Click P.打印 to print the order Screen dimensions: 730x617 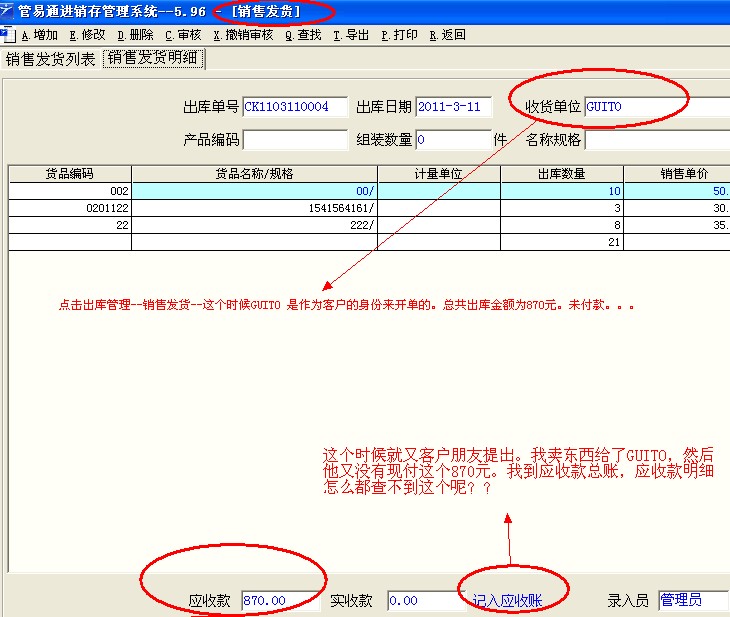(399, 35)
